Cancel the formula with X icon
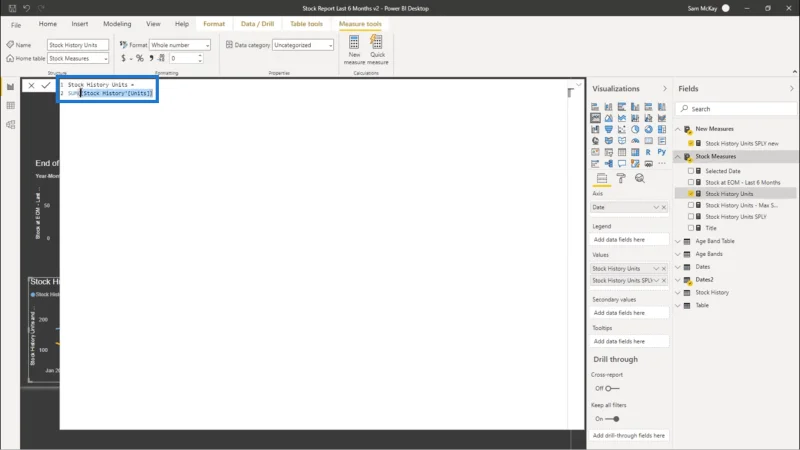 click(31, 85)
